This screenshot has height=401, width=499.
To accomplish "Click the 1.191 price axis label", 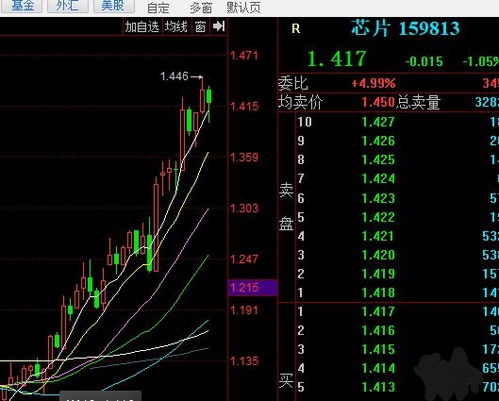I will pos(244,310).
